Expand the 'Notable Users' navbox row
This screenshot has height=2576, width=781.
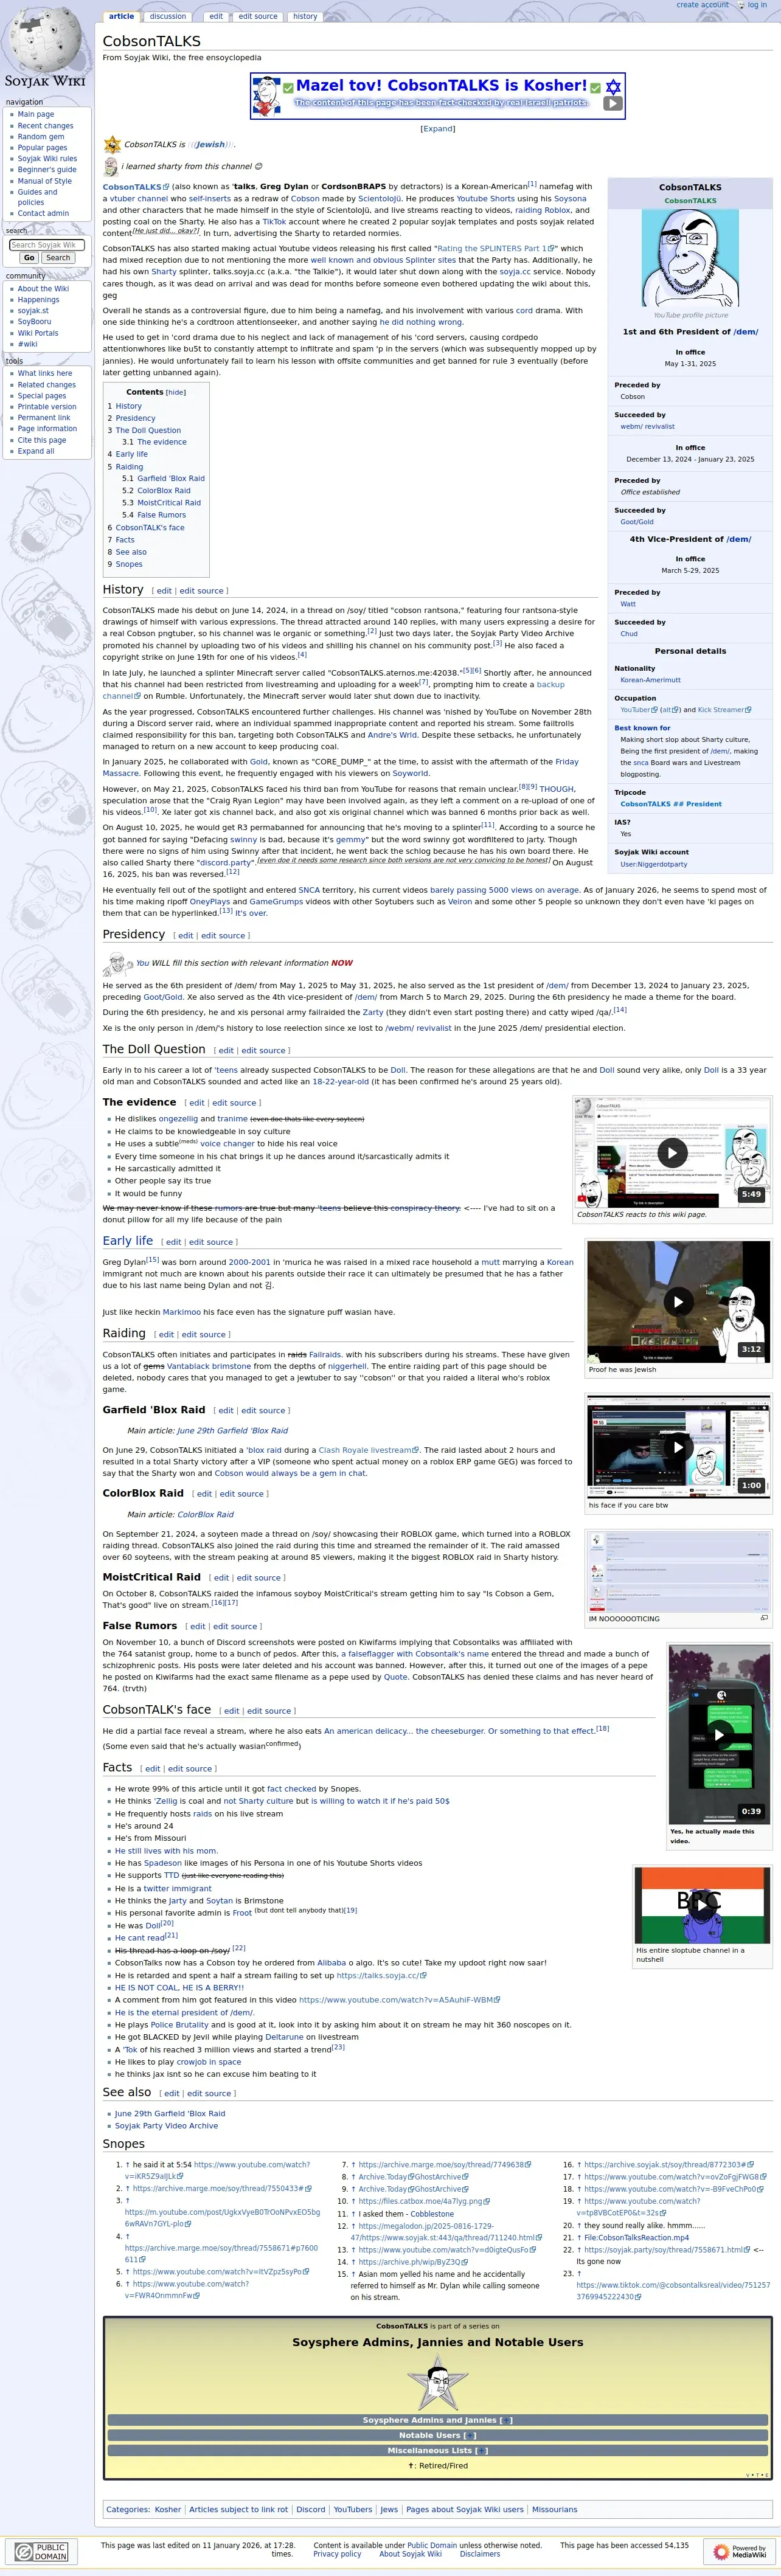point(470,2435)
